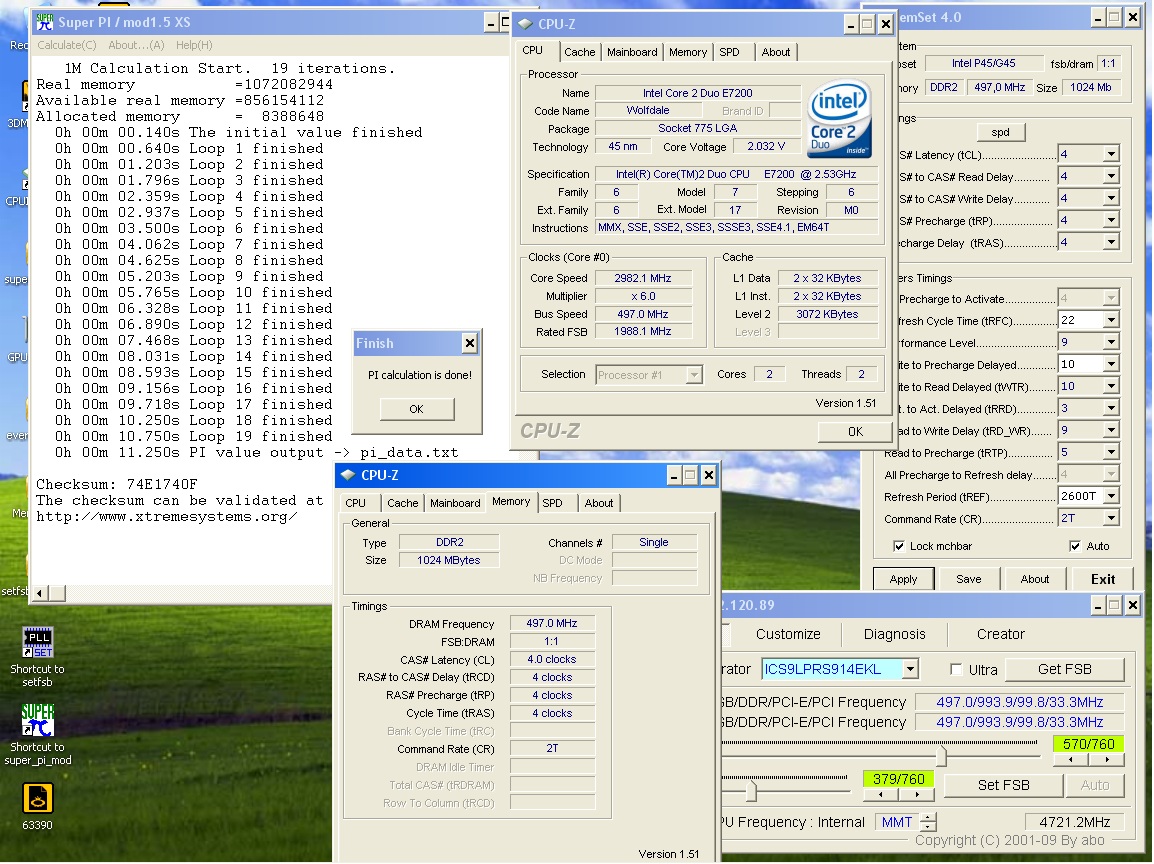Open Calculate(C) menu in Super PI

pyautogui.click(x=66, y=45)
